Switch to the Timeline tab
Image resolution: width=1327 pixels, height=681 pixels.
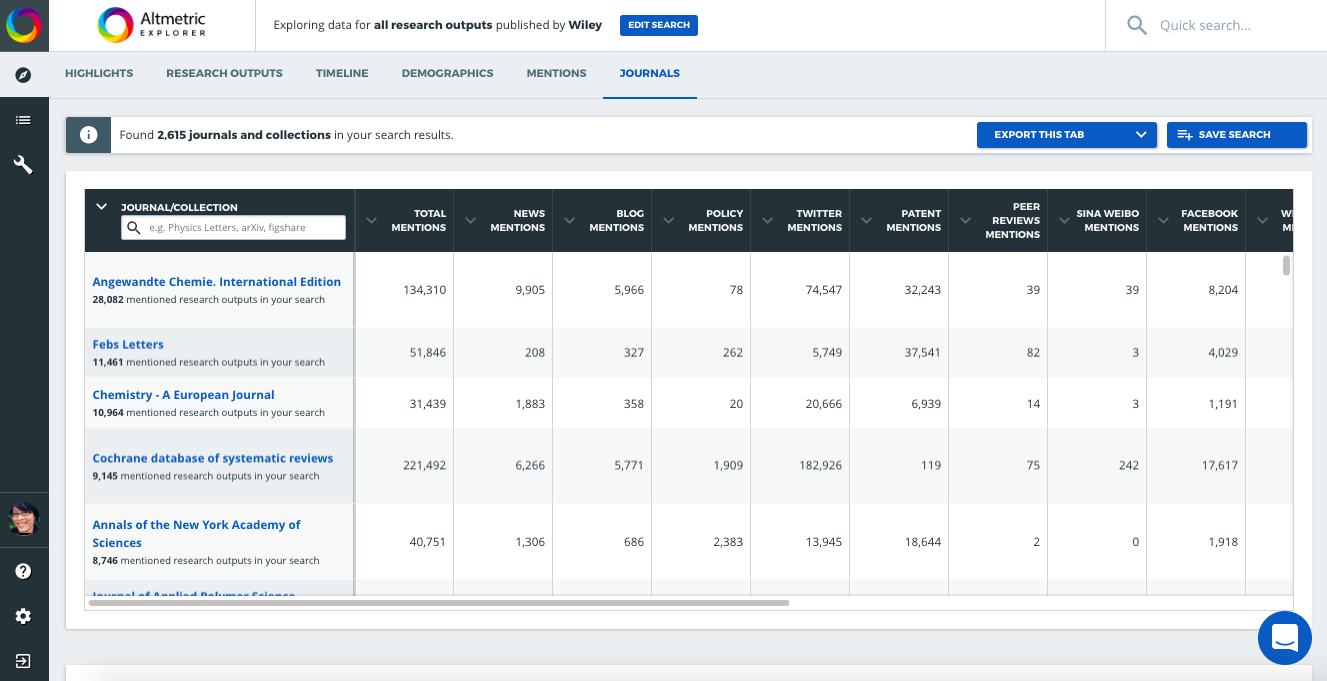coord(342,73)
